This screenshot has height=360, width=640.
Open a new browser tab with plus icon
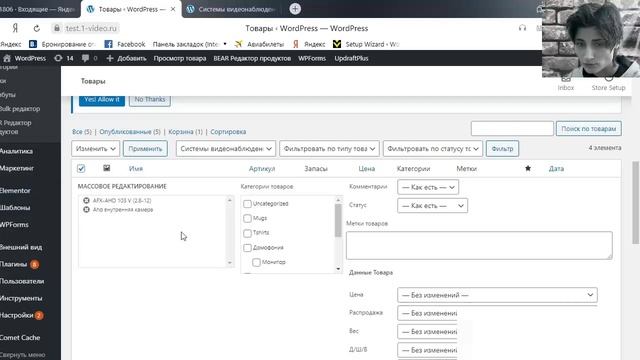295,9
